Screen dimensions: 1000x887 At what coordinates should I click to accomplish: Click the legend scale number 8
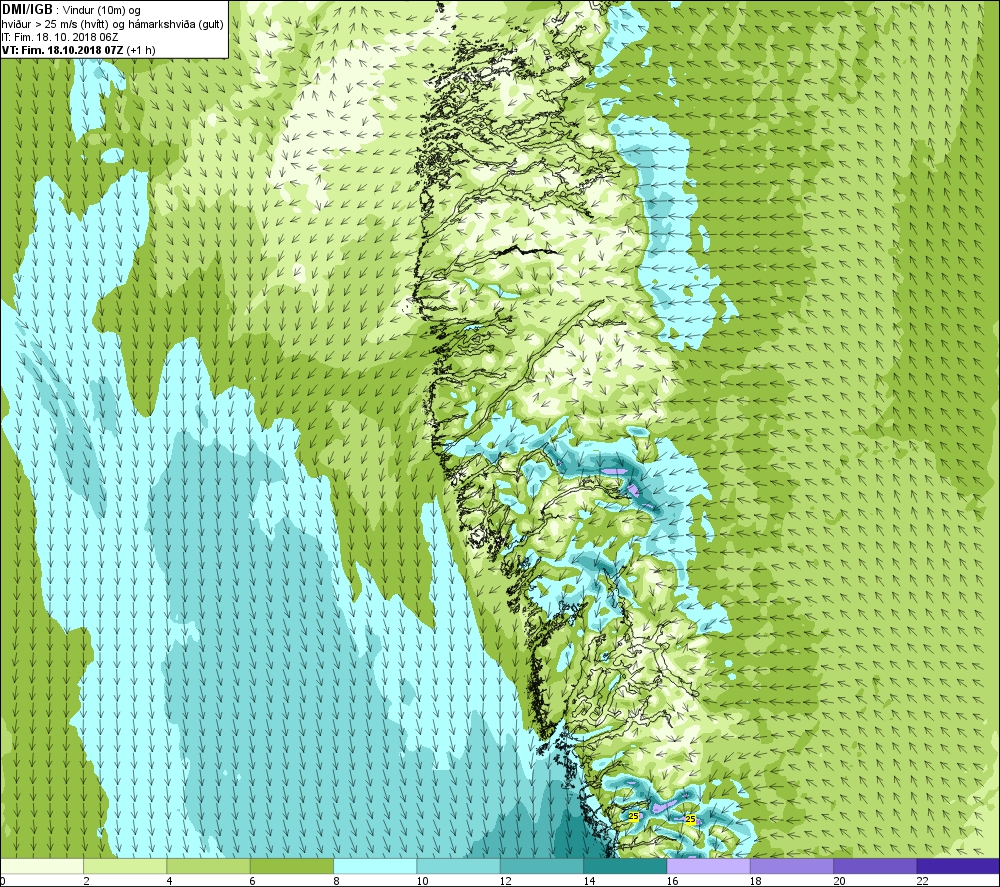click(x=336, y=881)
